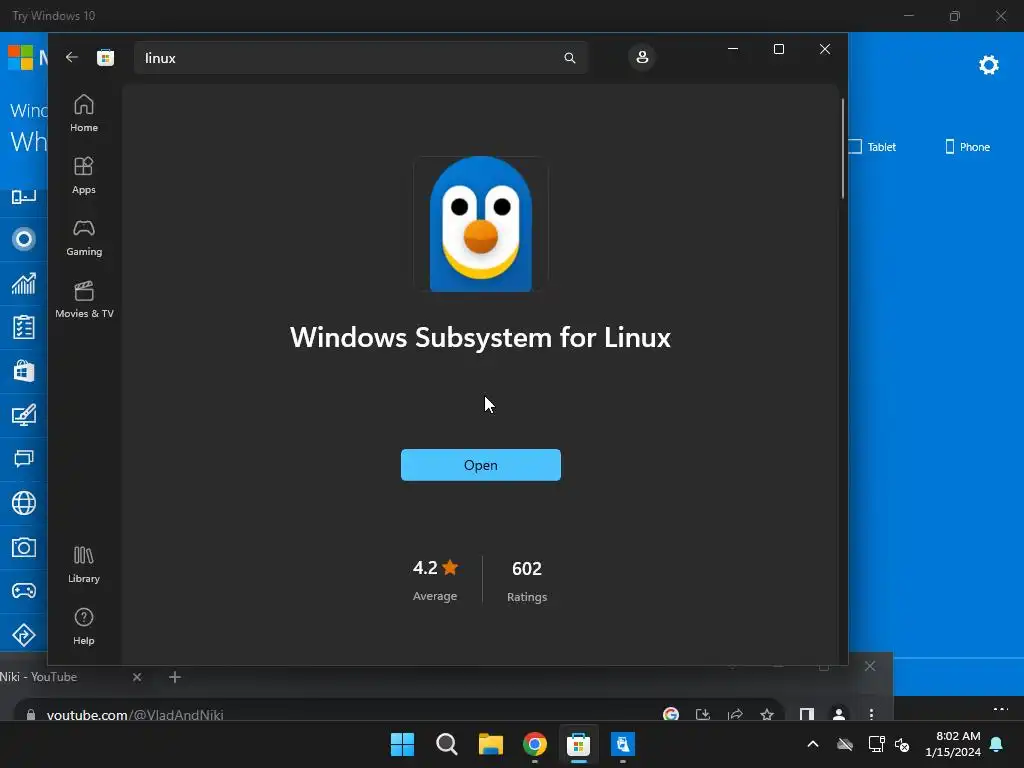This screenshot has height=768, width=1024.
Task: Open a new tab in Chrome window
Action: tap(174, 677)
